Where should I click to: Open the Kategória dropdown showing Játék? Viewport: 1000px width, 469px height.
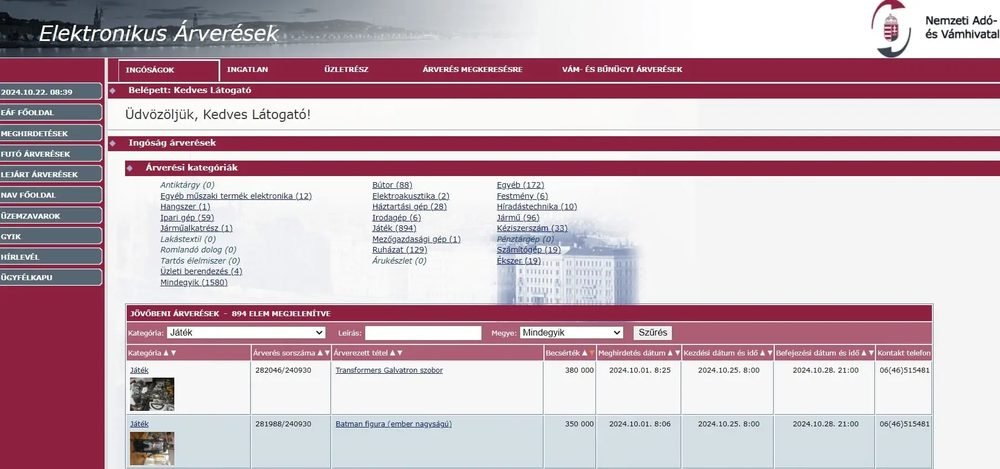pos(246,332)
